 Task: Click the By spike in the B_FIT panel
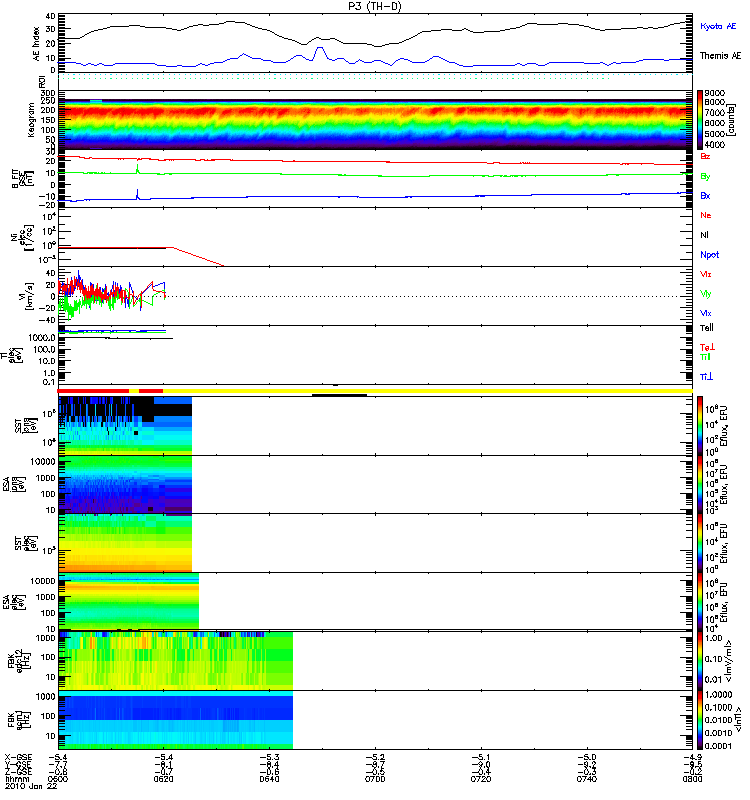137,168
